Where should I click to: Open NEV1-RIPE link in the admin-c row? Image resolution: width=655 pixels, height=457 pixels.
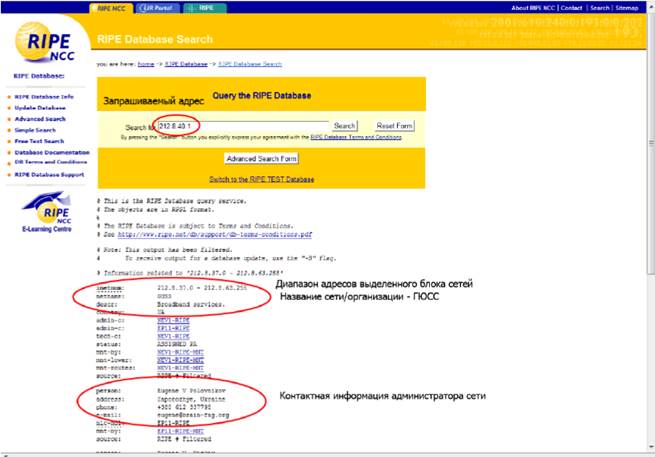pyautogui.click(x=173, y=320)
